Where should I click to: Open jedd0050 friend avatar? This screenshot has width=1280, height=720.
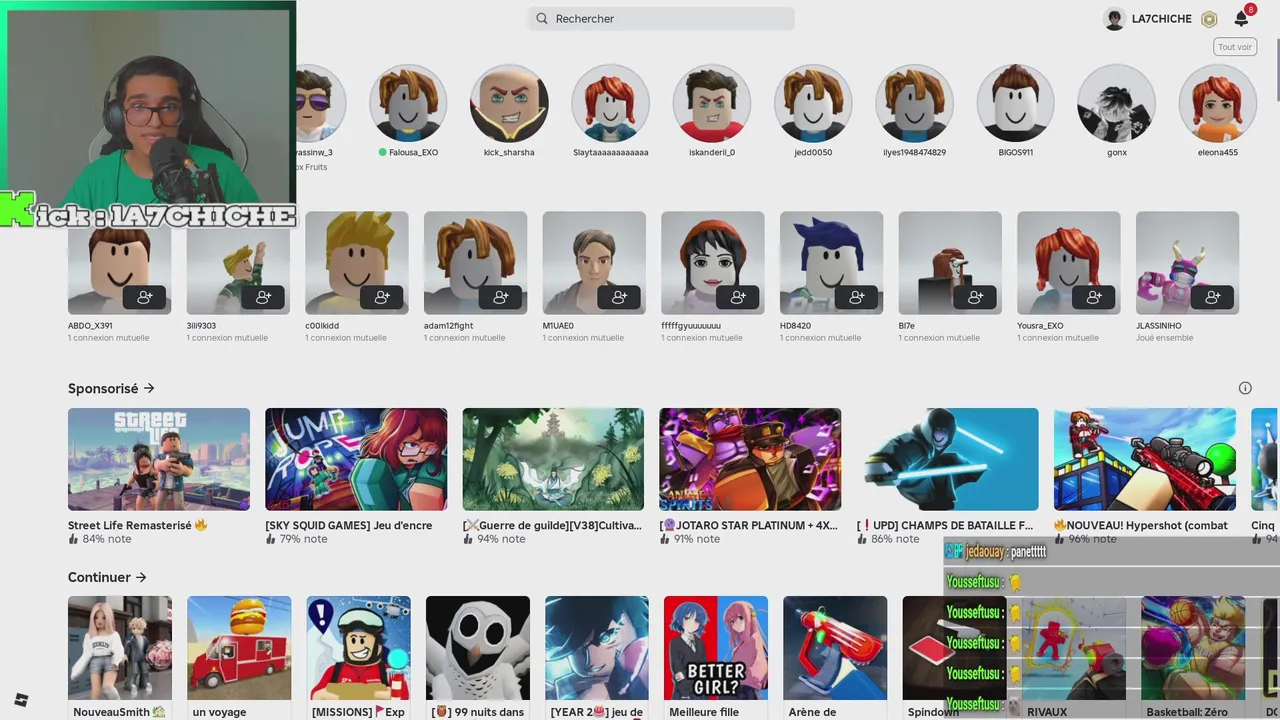click(x=813, y=103)
